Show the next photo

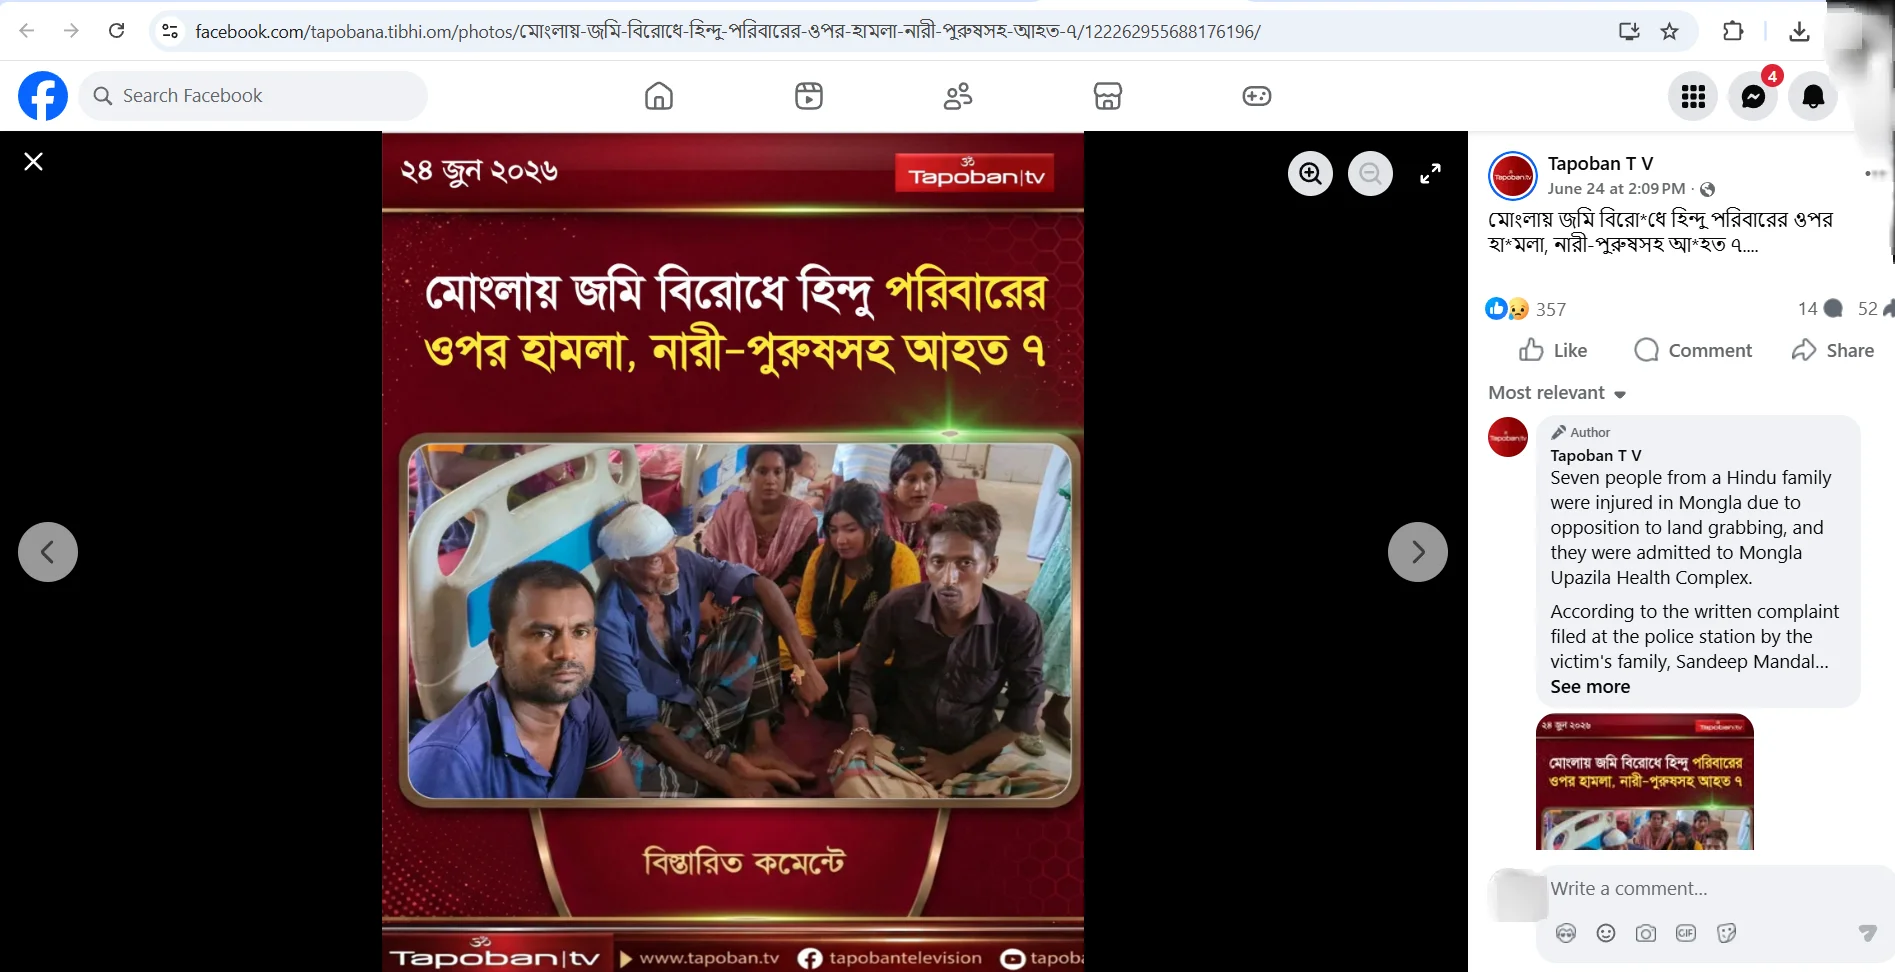(1418, 552)
